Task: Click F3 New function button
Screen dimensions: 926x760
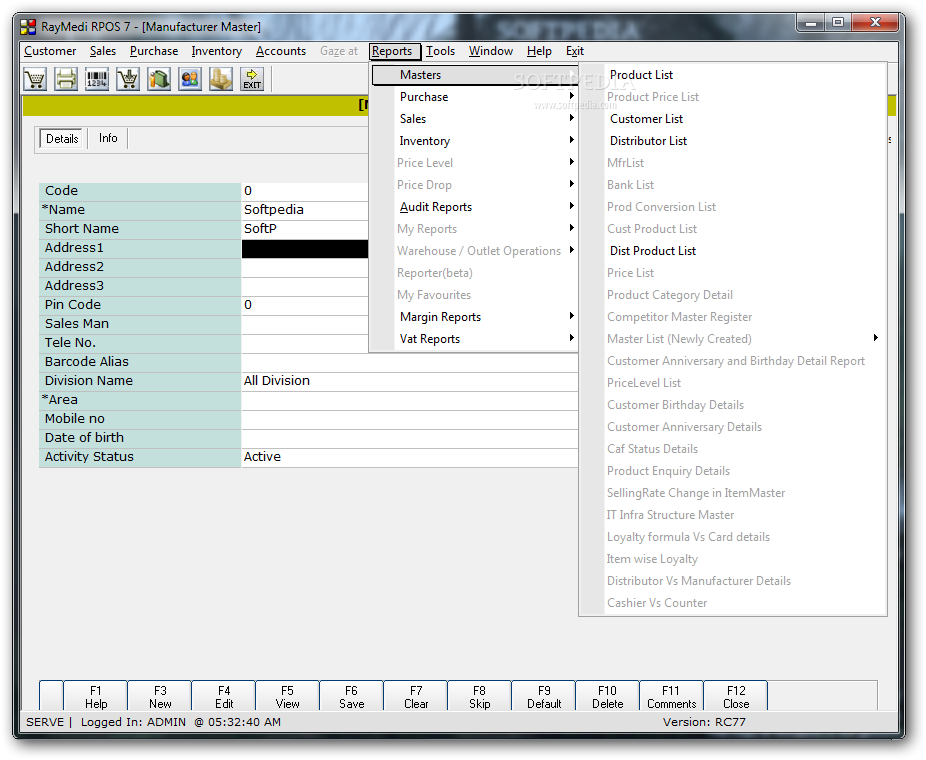Action: click(160, 697)
